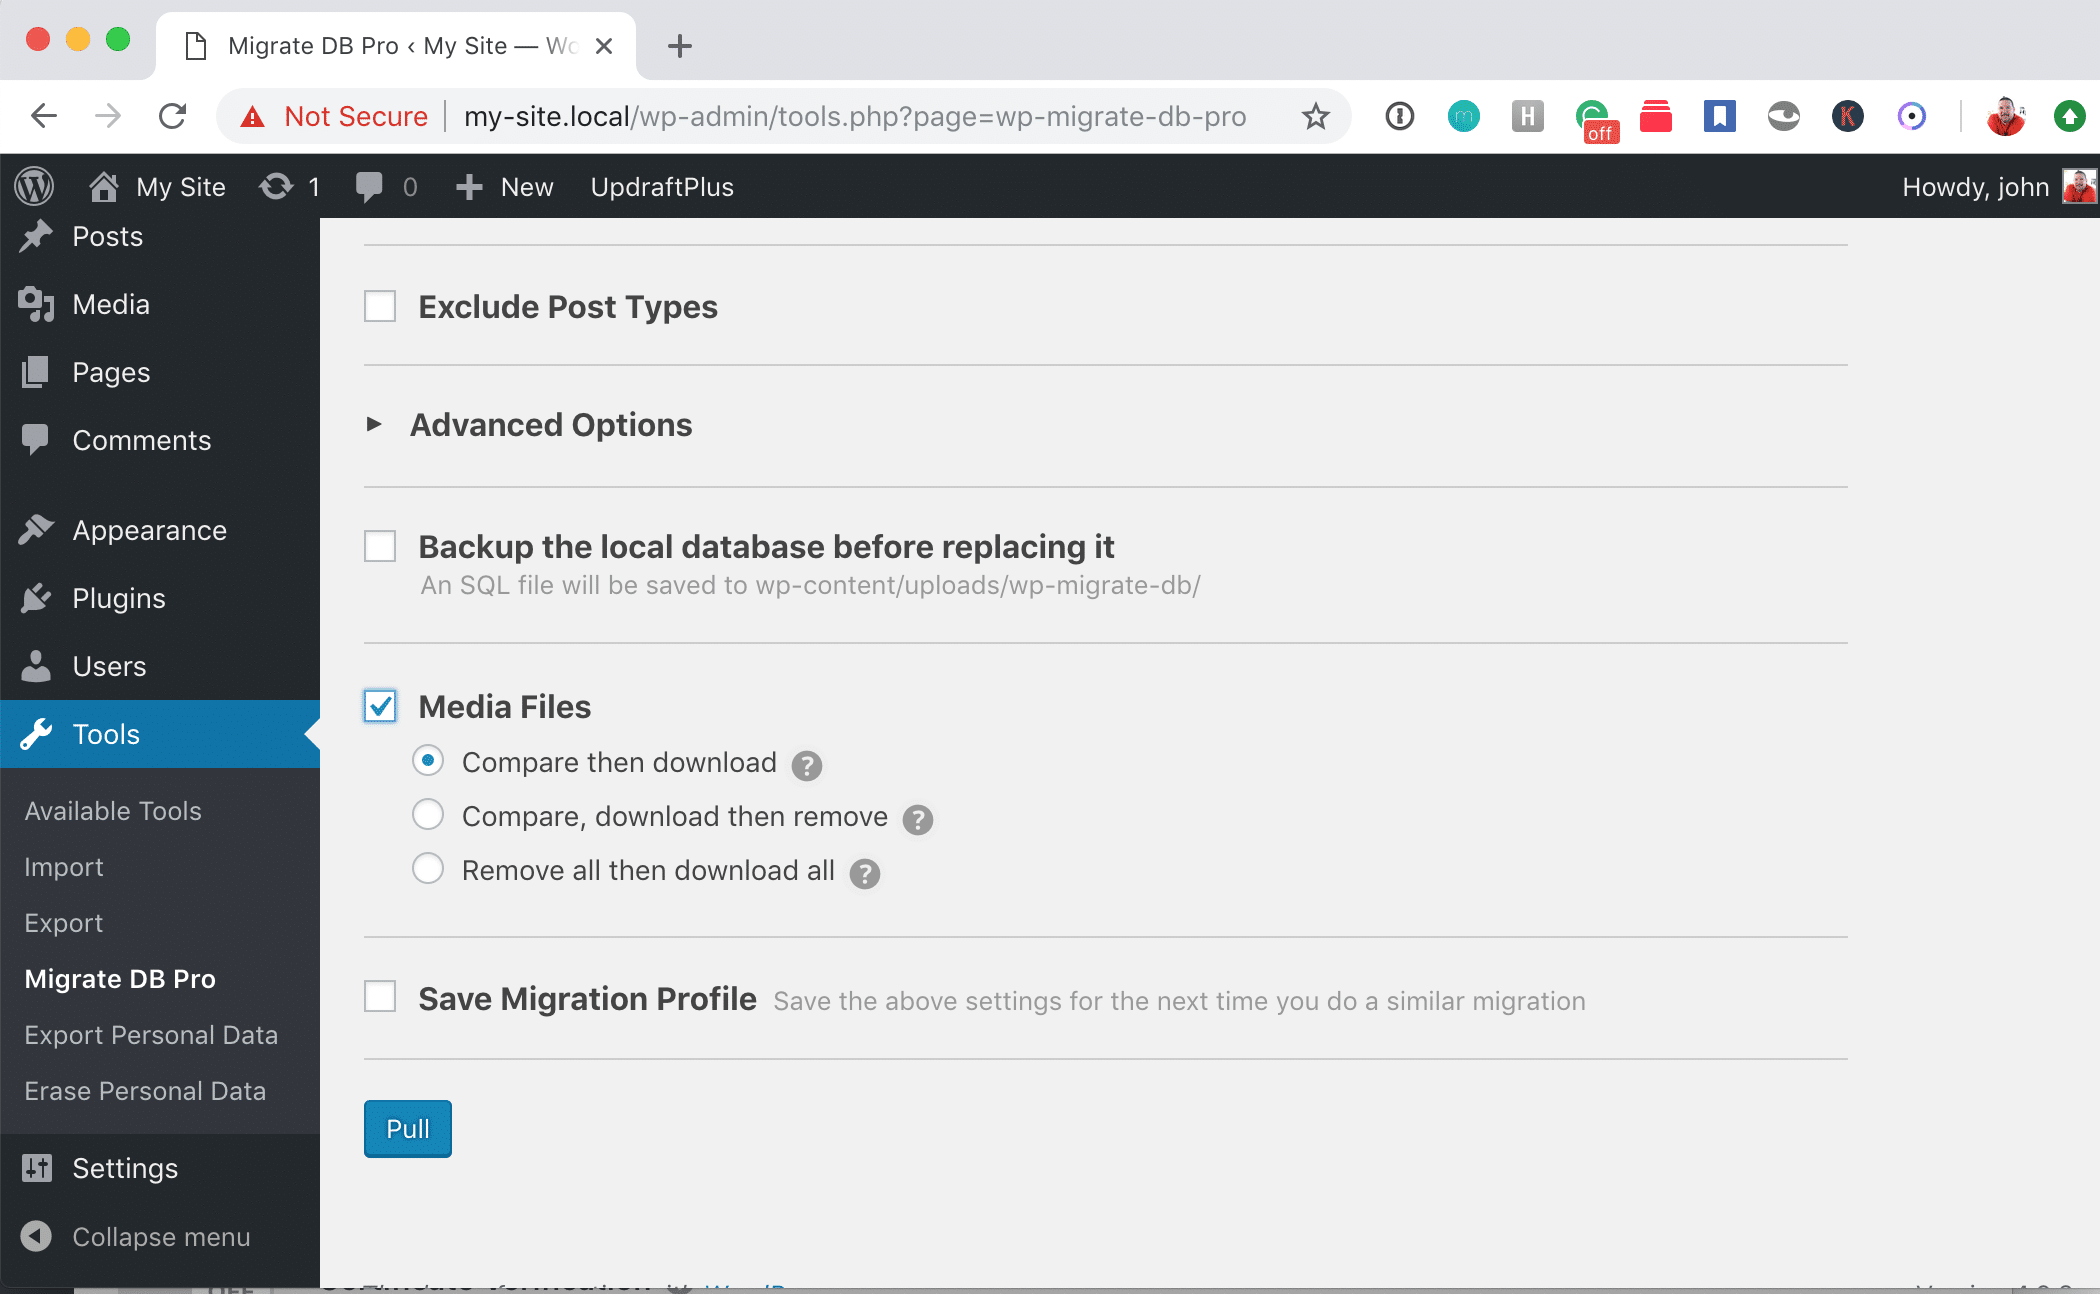Open the New content menu in admin bar
This screenshot has width=2100, height=1294.
[x=505, y=187]
